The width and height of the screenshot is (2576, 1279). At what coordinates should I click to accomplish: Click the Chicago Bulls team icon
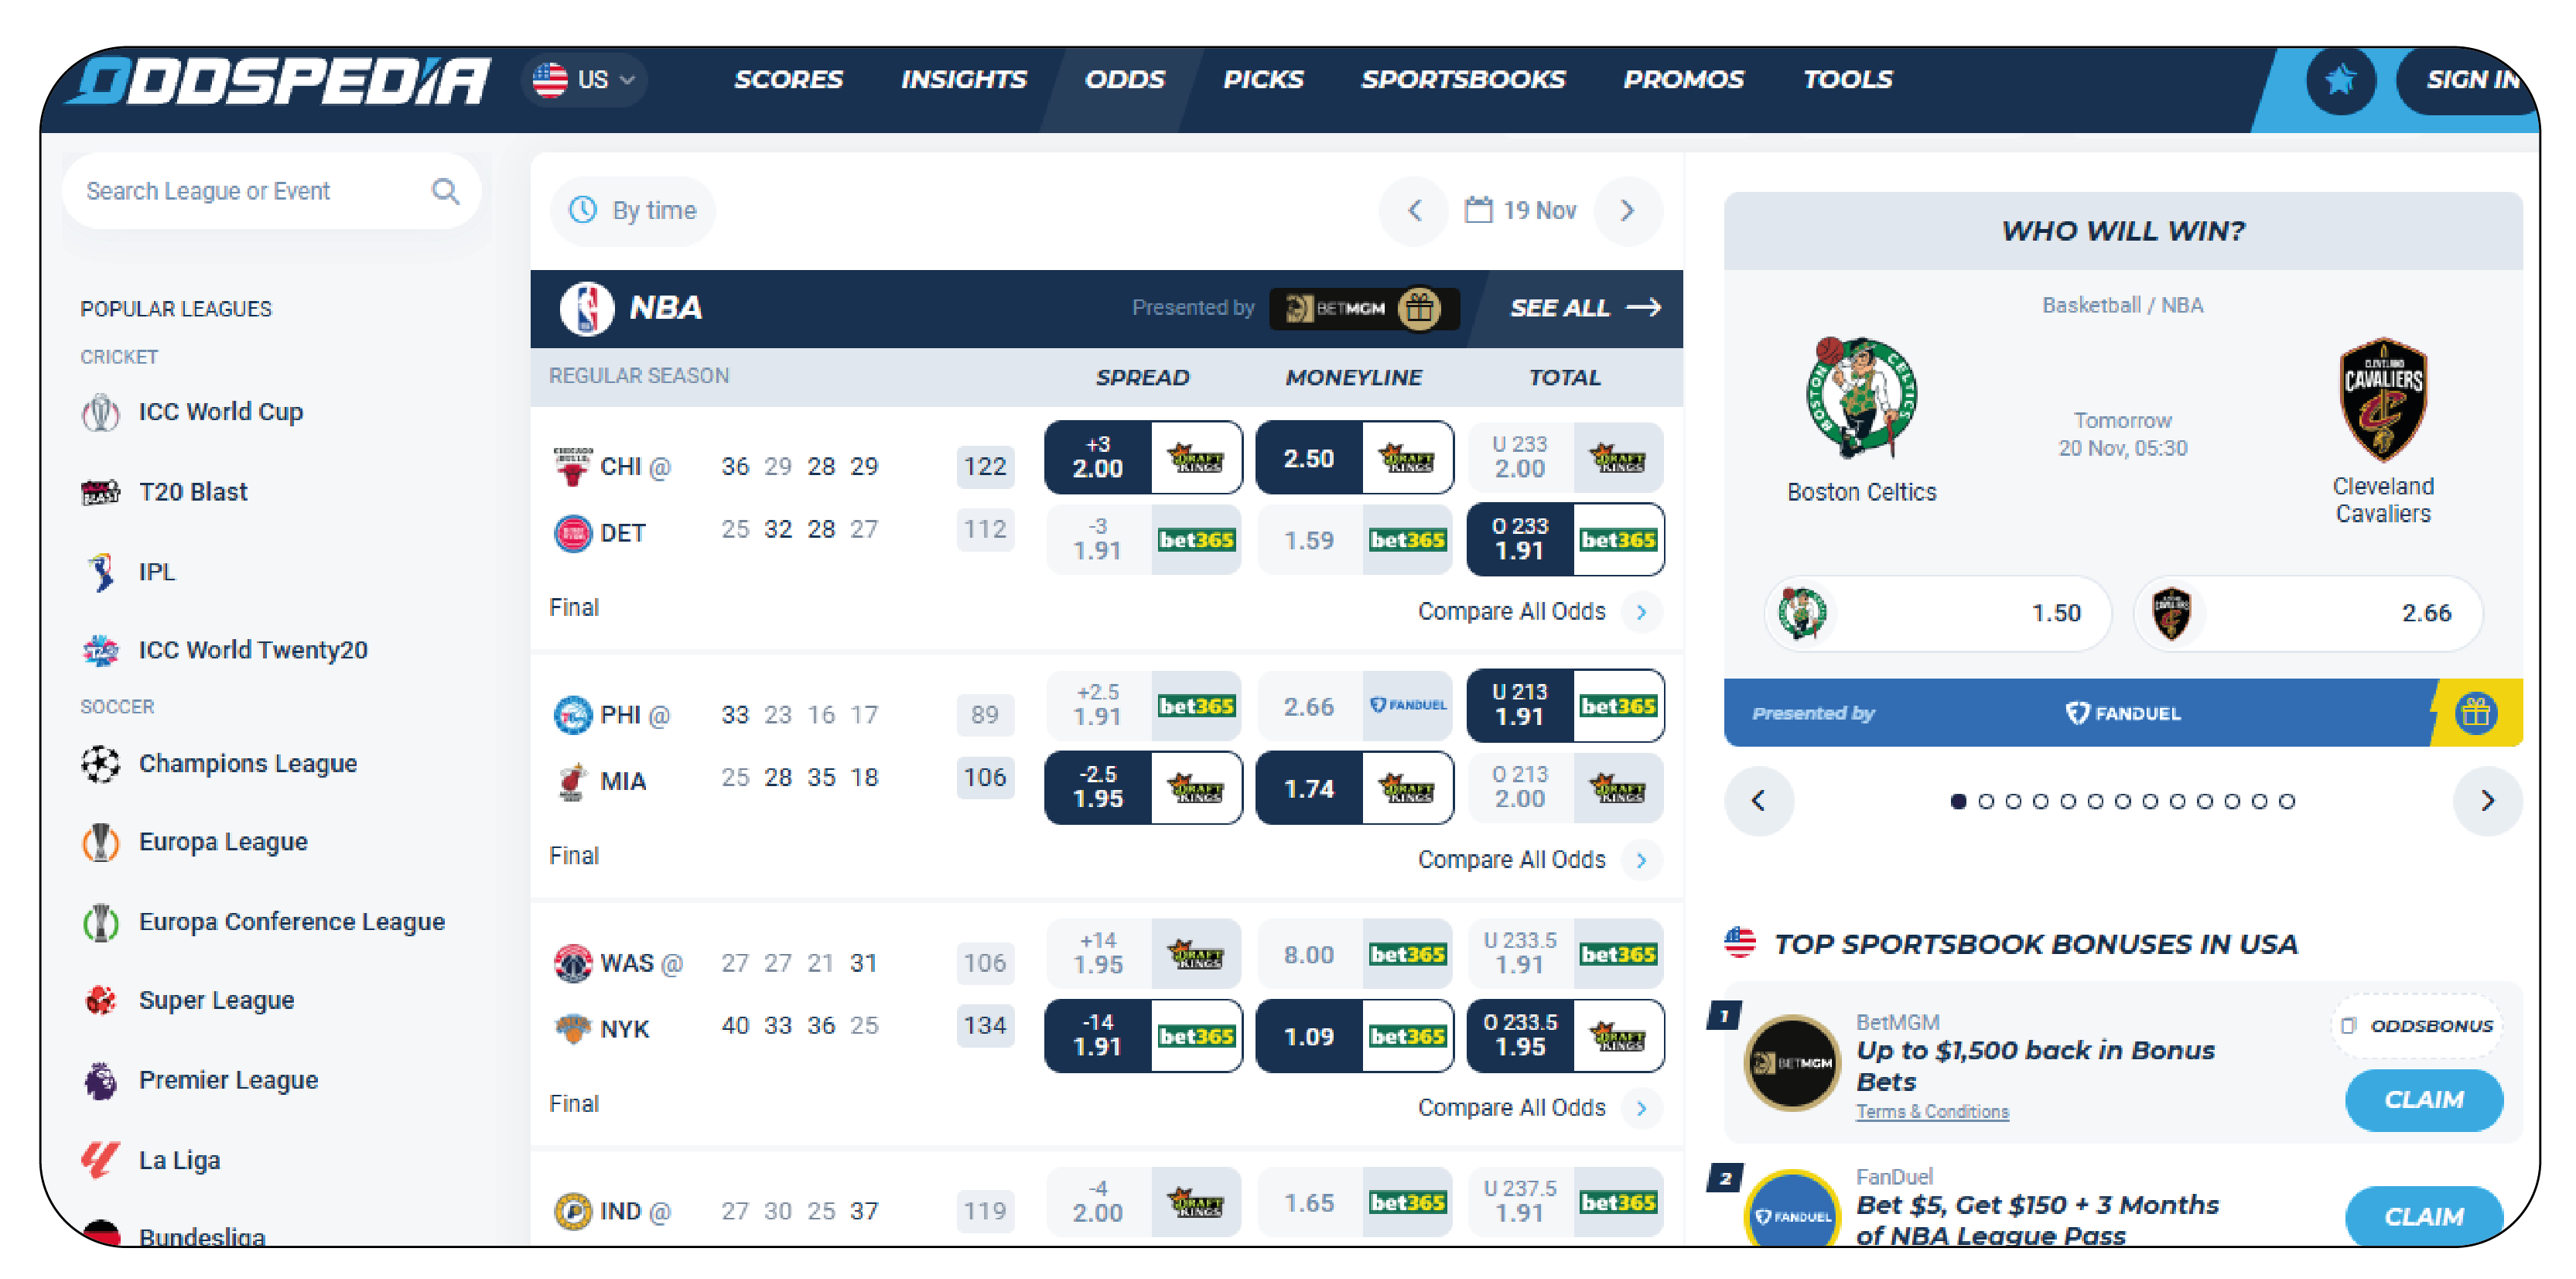pyautogui.click(x=572, y=466)
